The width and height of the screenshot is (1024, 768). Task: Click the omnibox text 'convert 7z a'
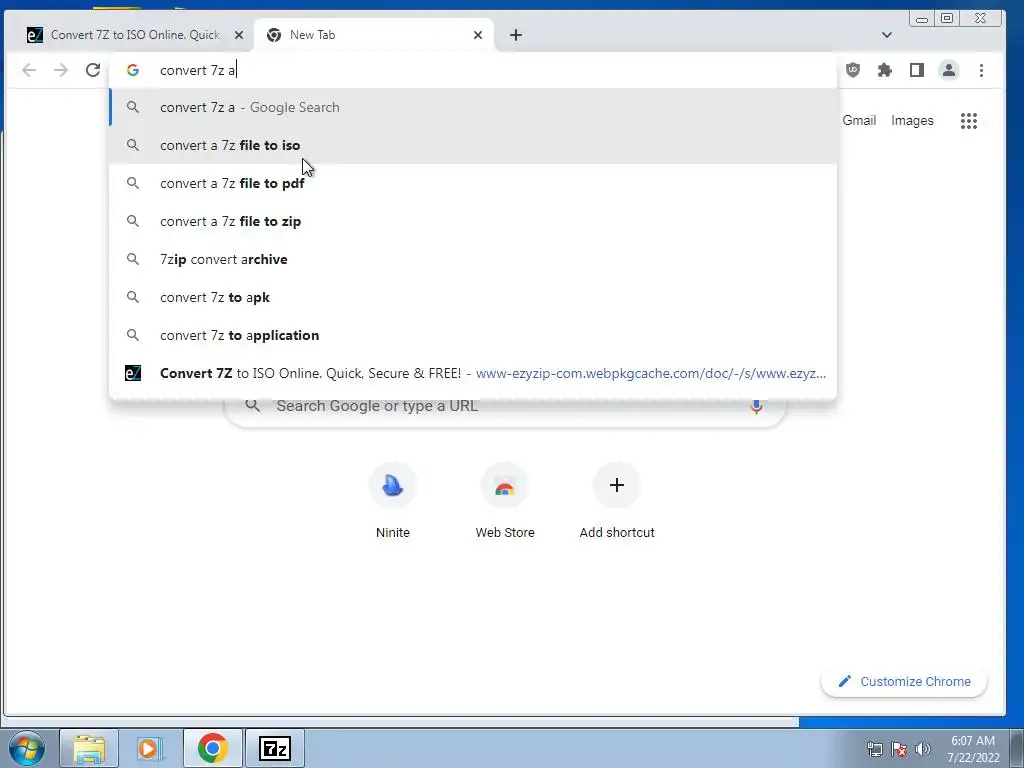pos(198,71)
